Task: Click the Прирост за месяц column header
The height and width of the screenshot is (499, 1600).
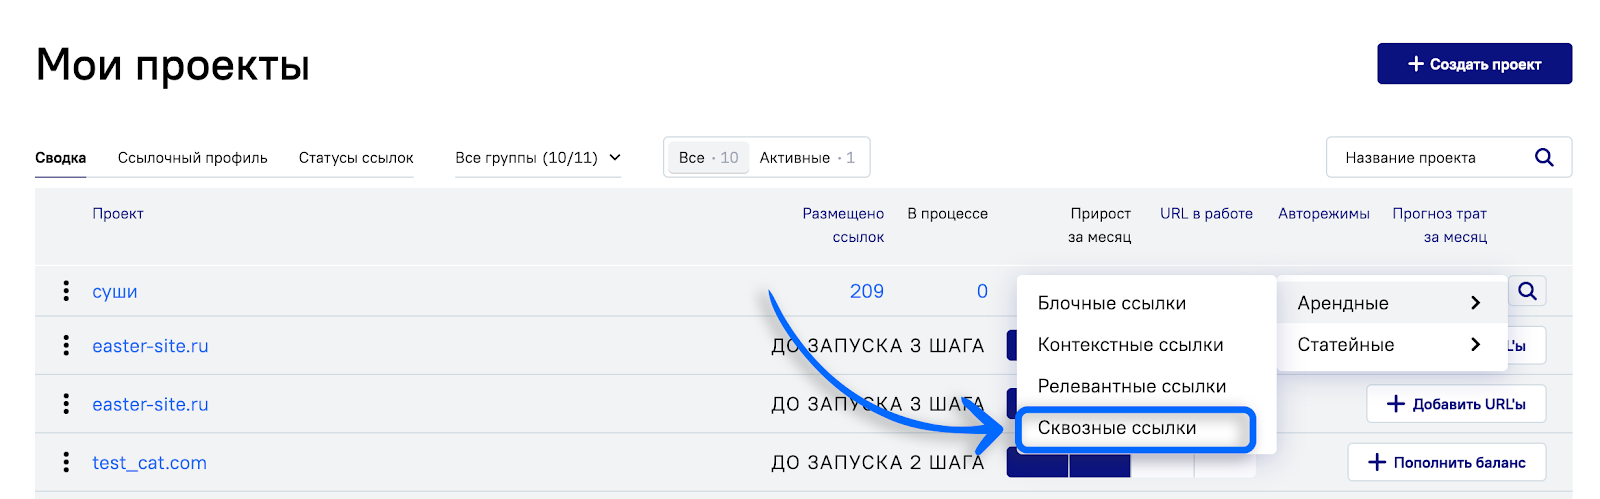Action: coord(1100,225)
